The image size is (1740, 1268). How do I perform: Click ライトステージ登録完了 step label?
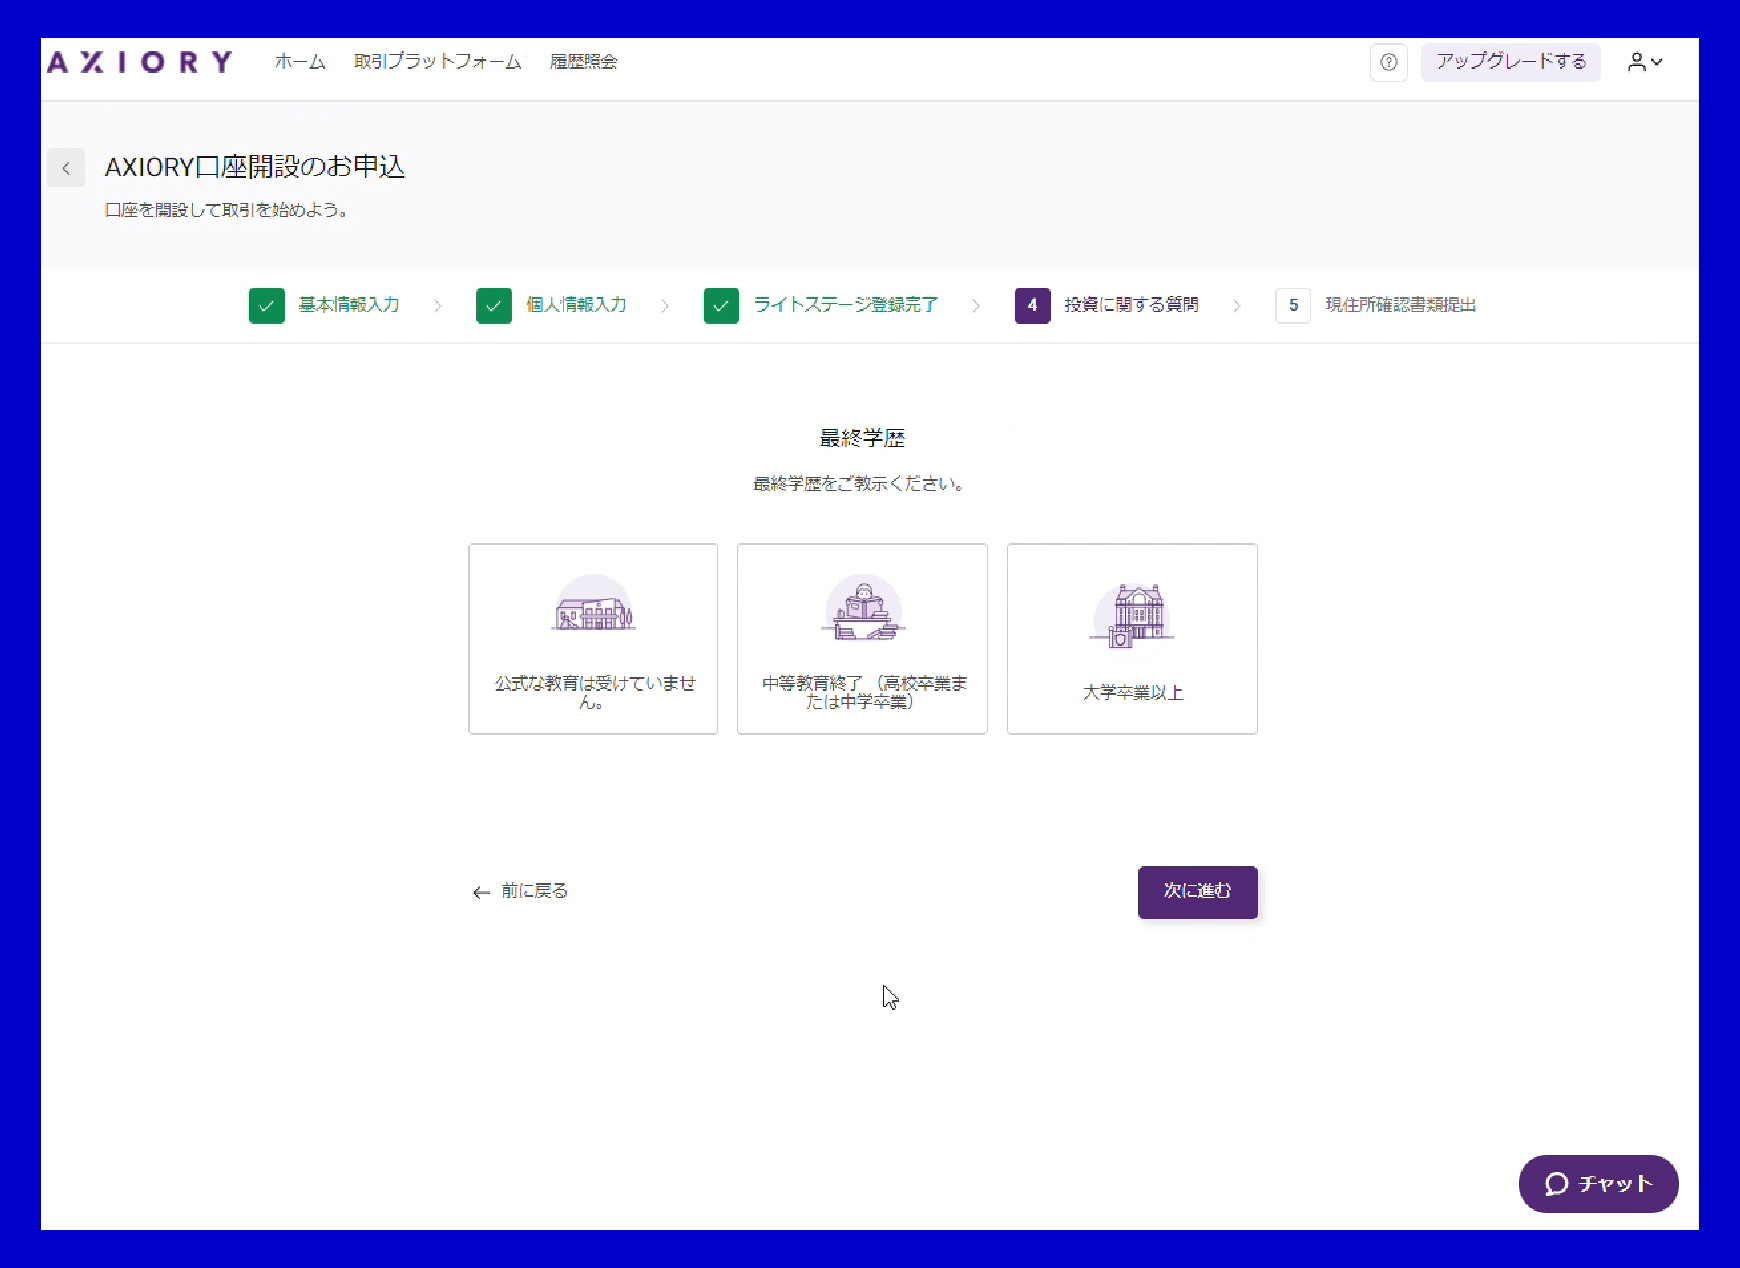pyautogui.click(x=846, y=305)
